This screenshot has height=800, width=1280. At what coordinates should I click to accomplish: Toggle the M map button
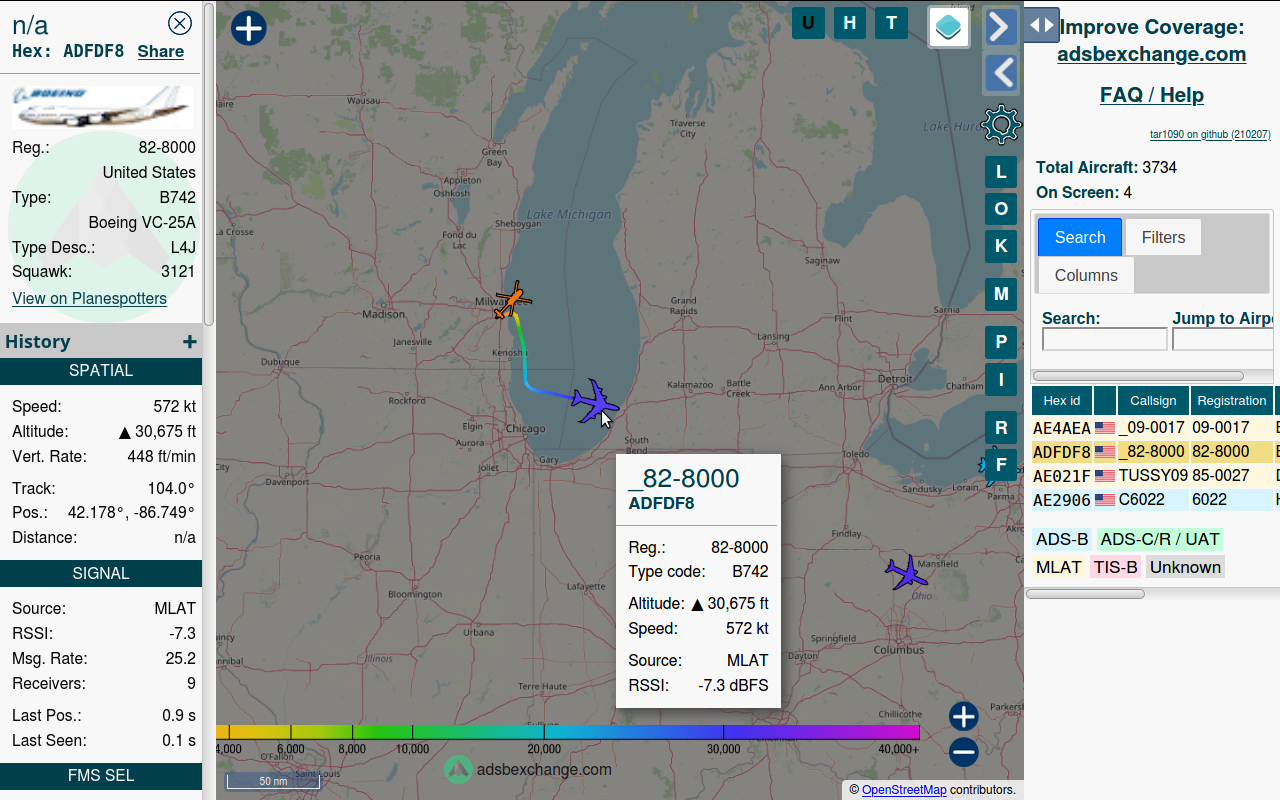[1001, 294]
